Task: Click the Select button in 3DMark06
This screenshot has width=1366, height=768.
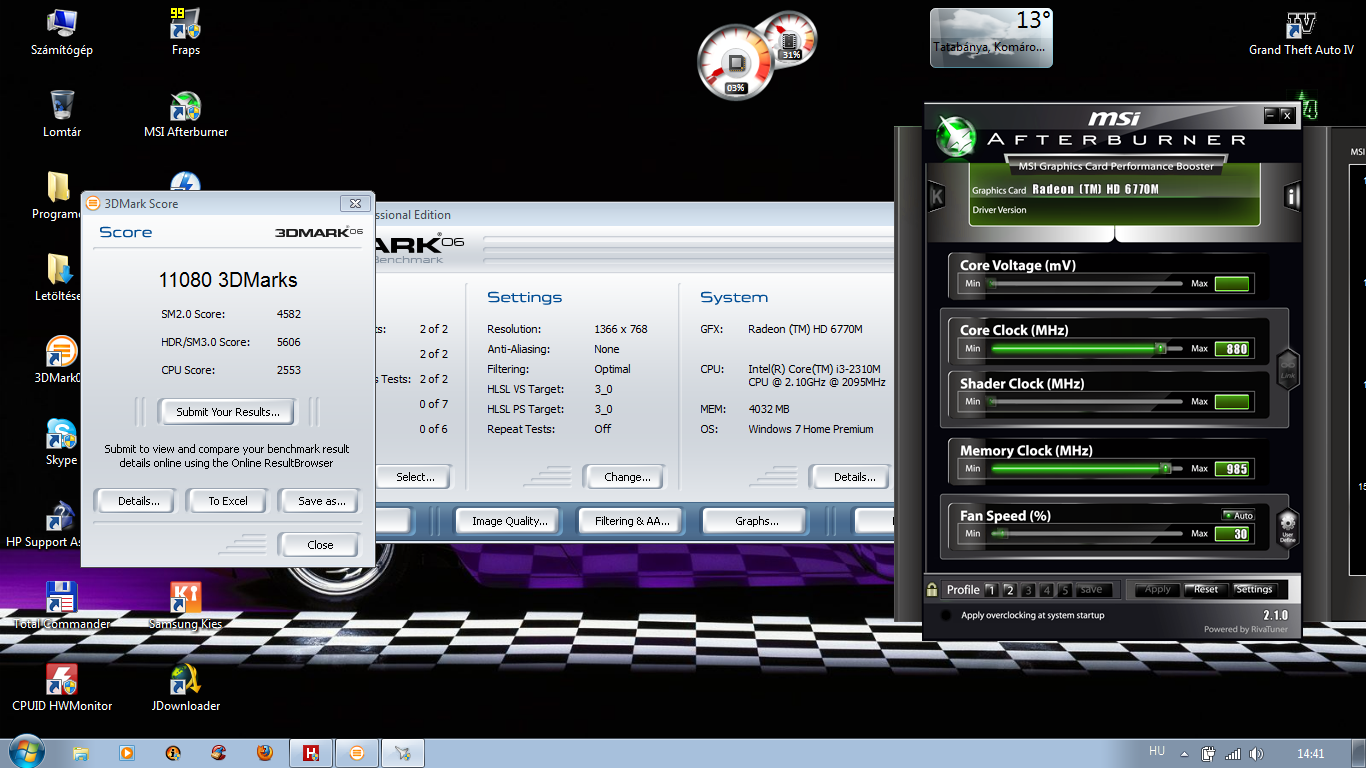Action: coord(414,477)
